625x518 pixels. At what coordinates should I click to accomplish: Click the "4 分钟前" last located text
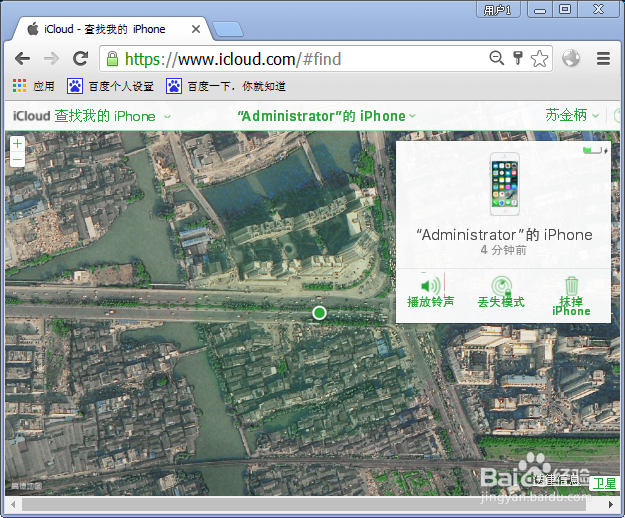coord(503,250)
